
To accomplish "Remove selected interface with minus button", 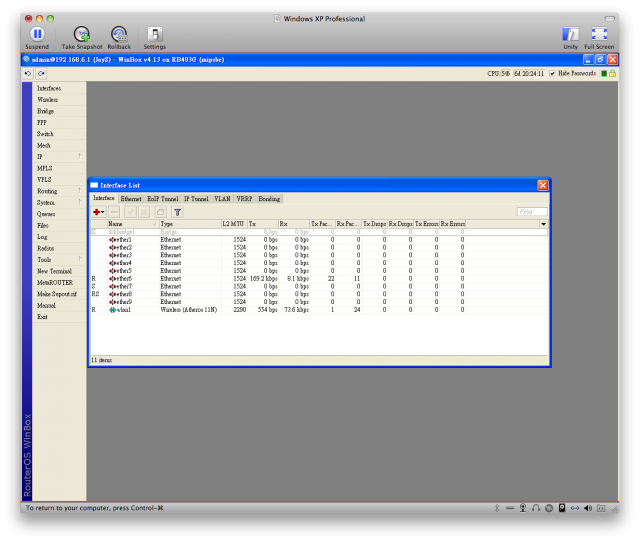I will [x=114, y=212].
